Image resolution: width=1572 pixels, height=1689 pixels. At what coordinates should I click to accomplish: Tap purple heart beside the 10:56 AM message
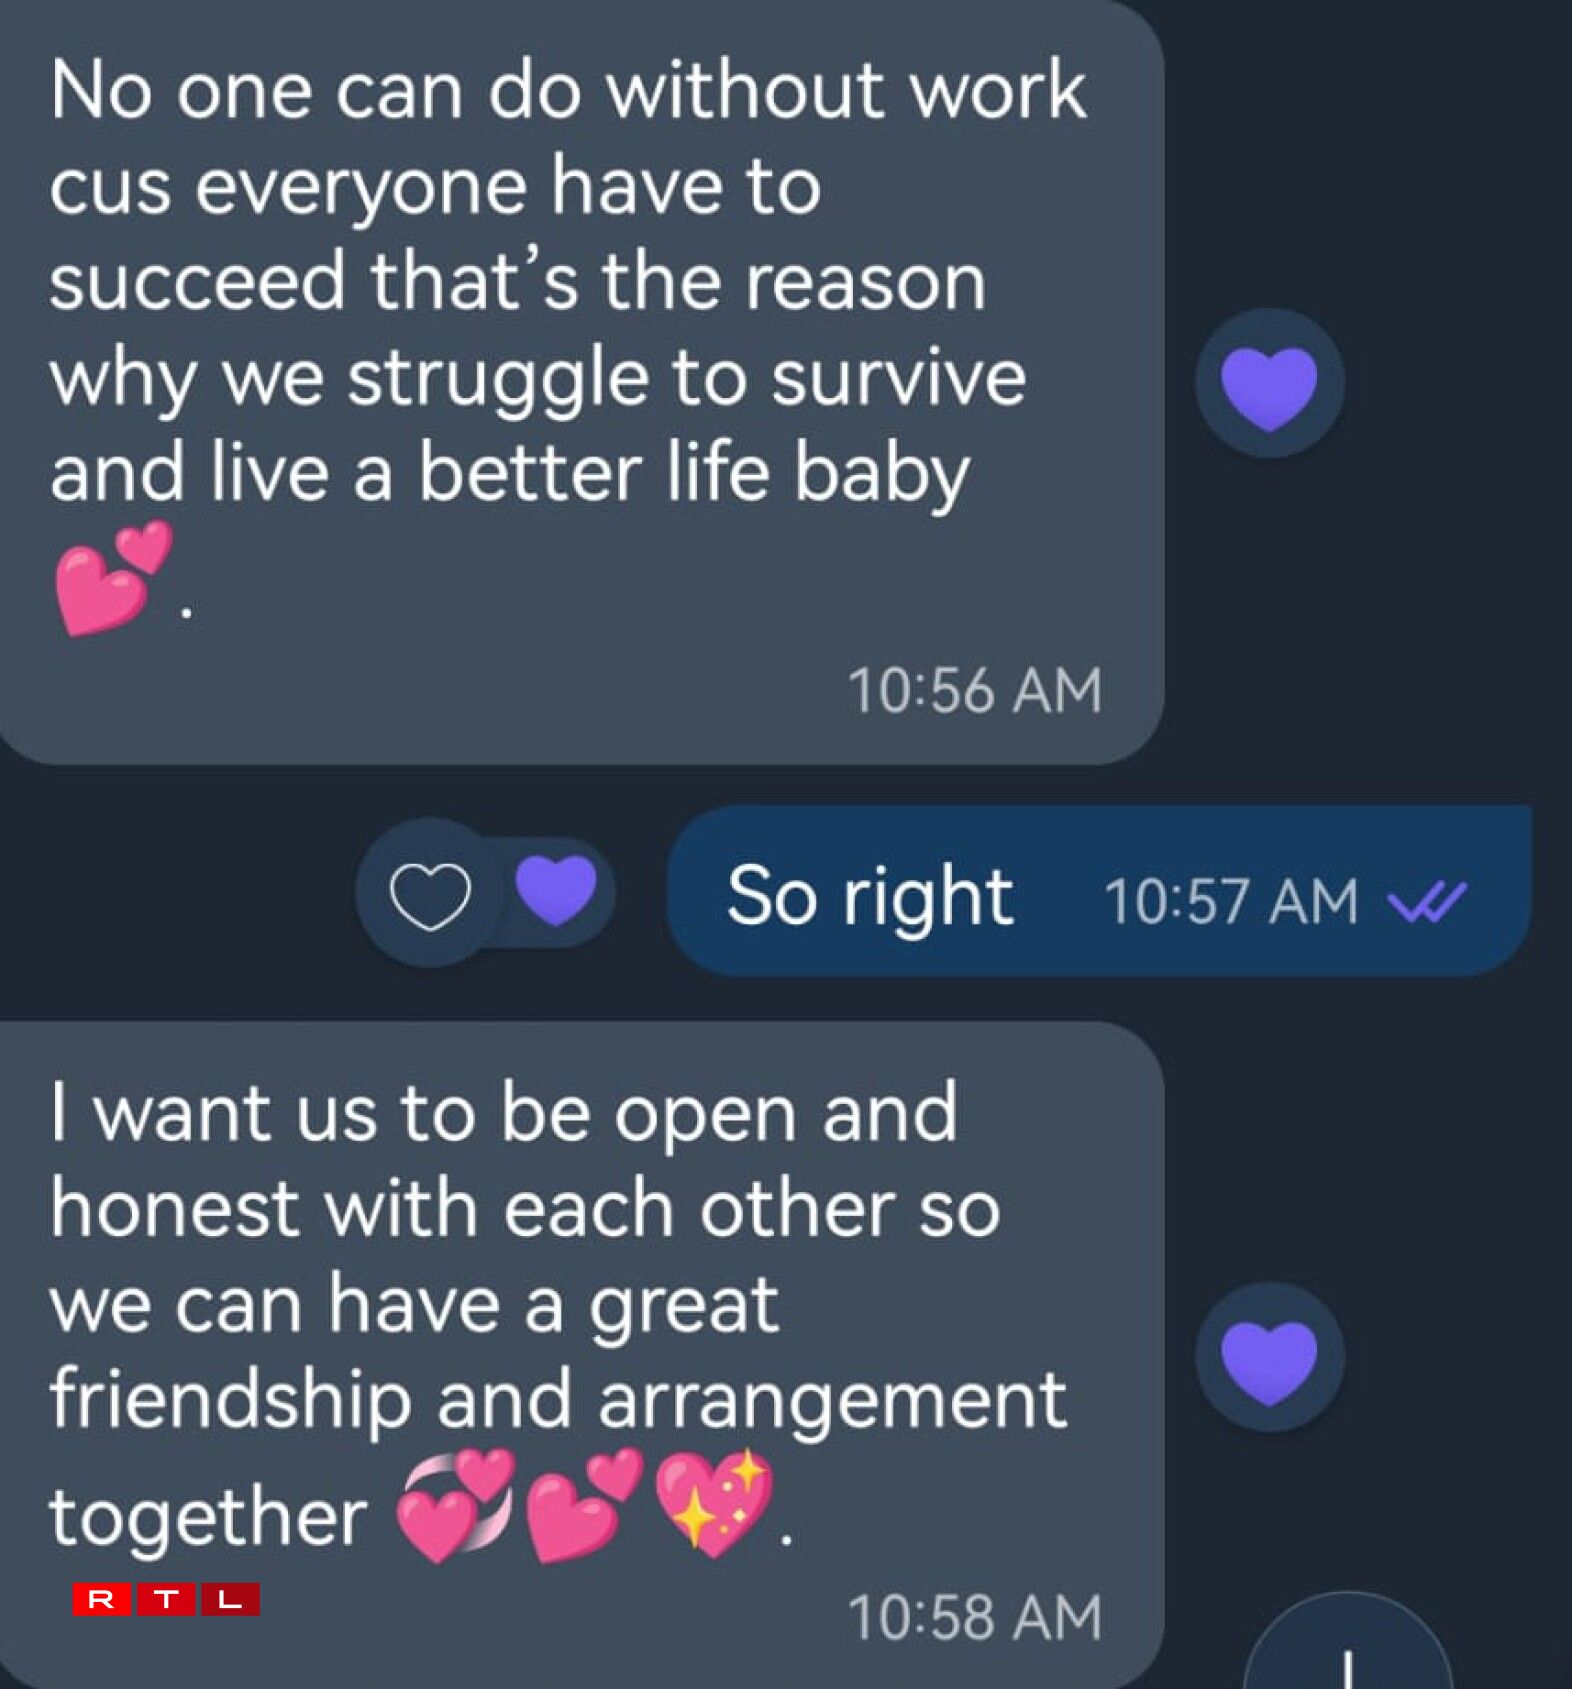tap(1269, 385)
